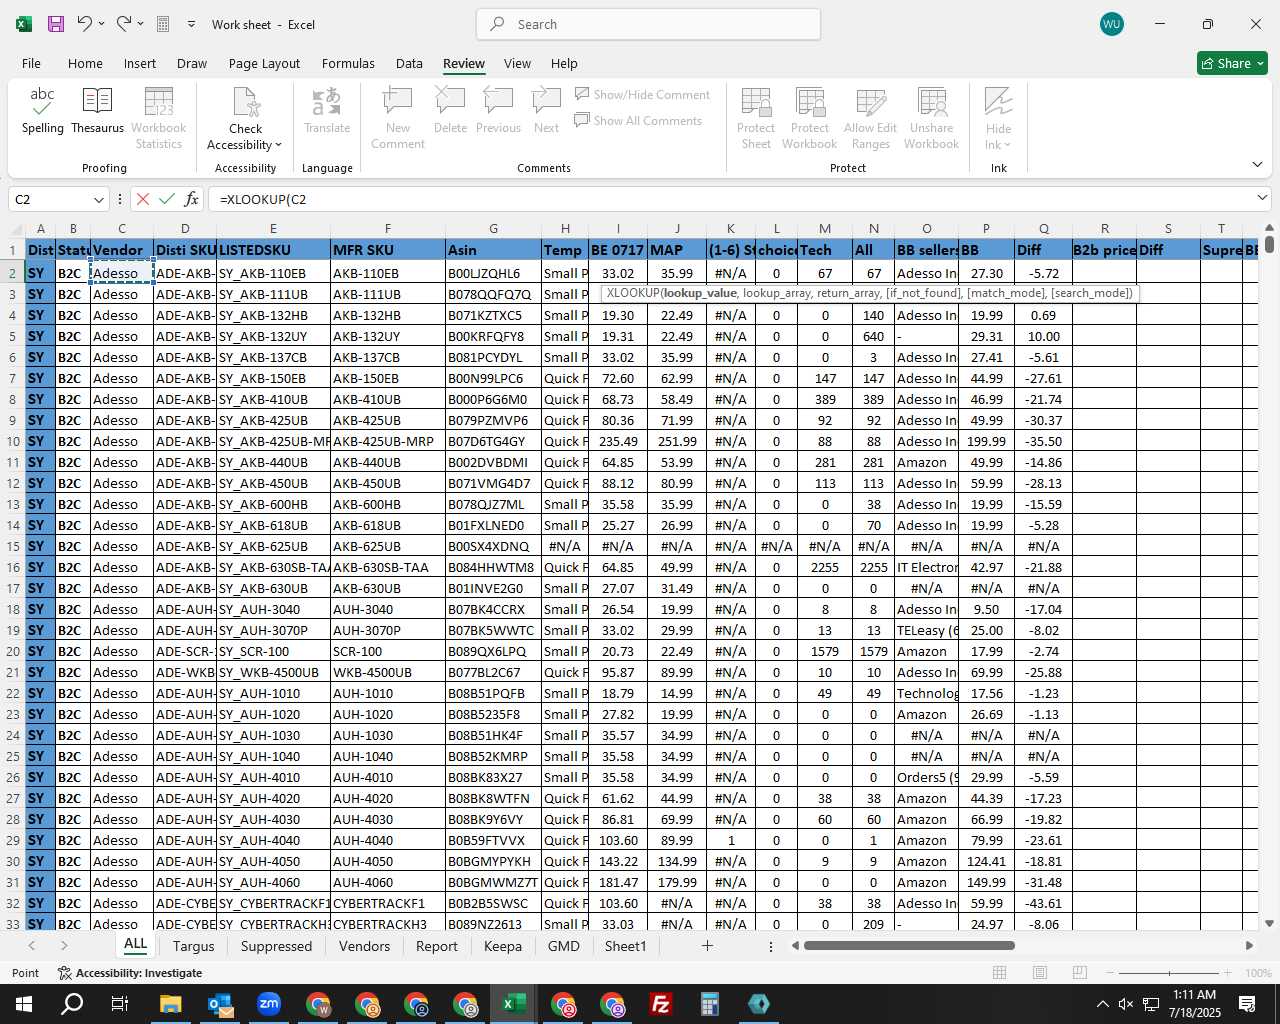1280x1024 pixels.
Task: Click the Hide Ink icon
Action: [998, 102]
